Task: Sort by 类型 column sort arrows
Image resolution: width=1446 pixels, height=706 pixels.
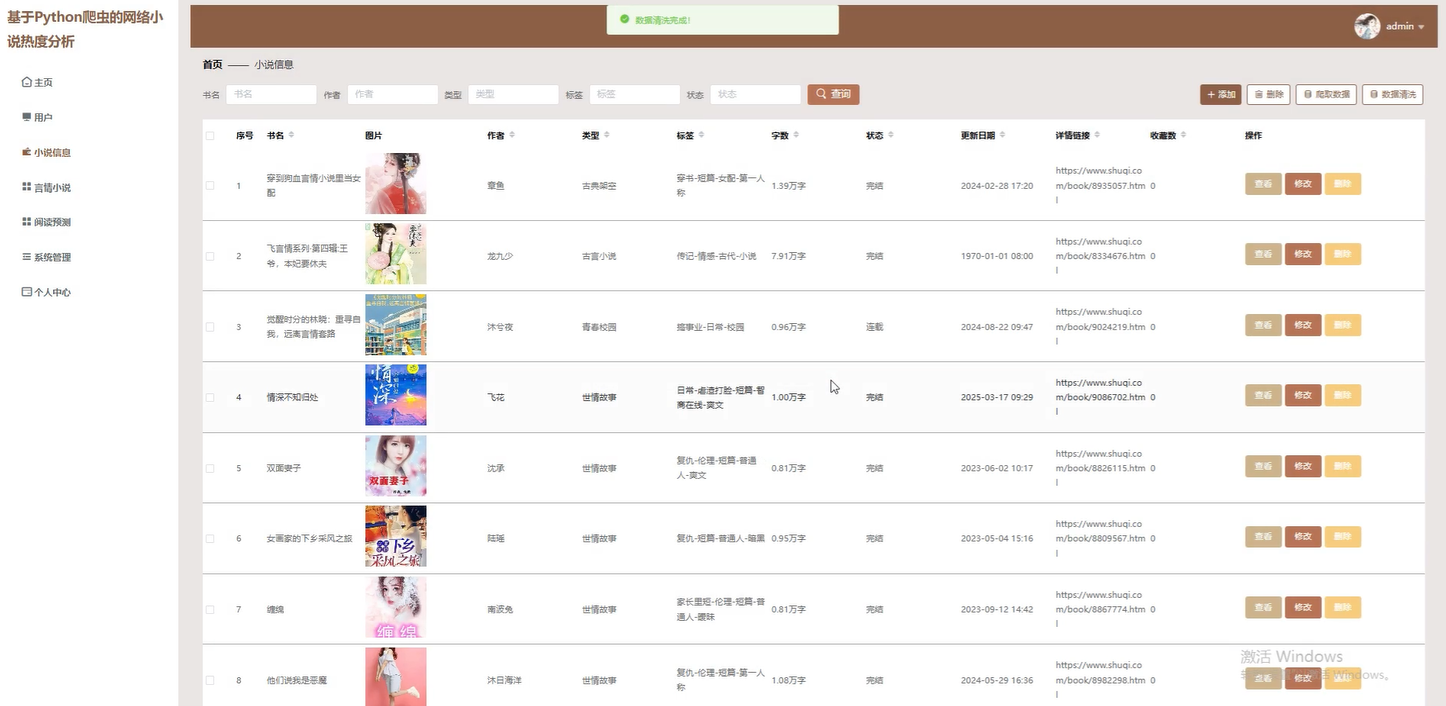Action: pos(607,135)
